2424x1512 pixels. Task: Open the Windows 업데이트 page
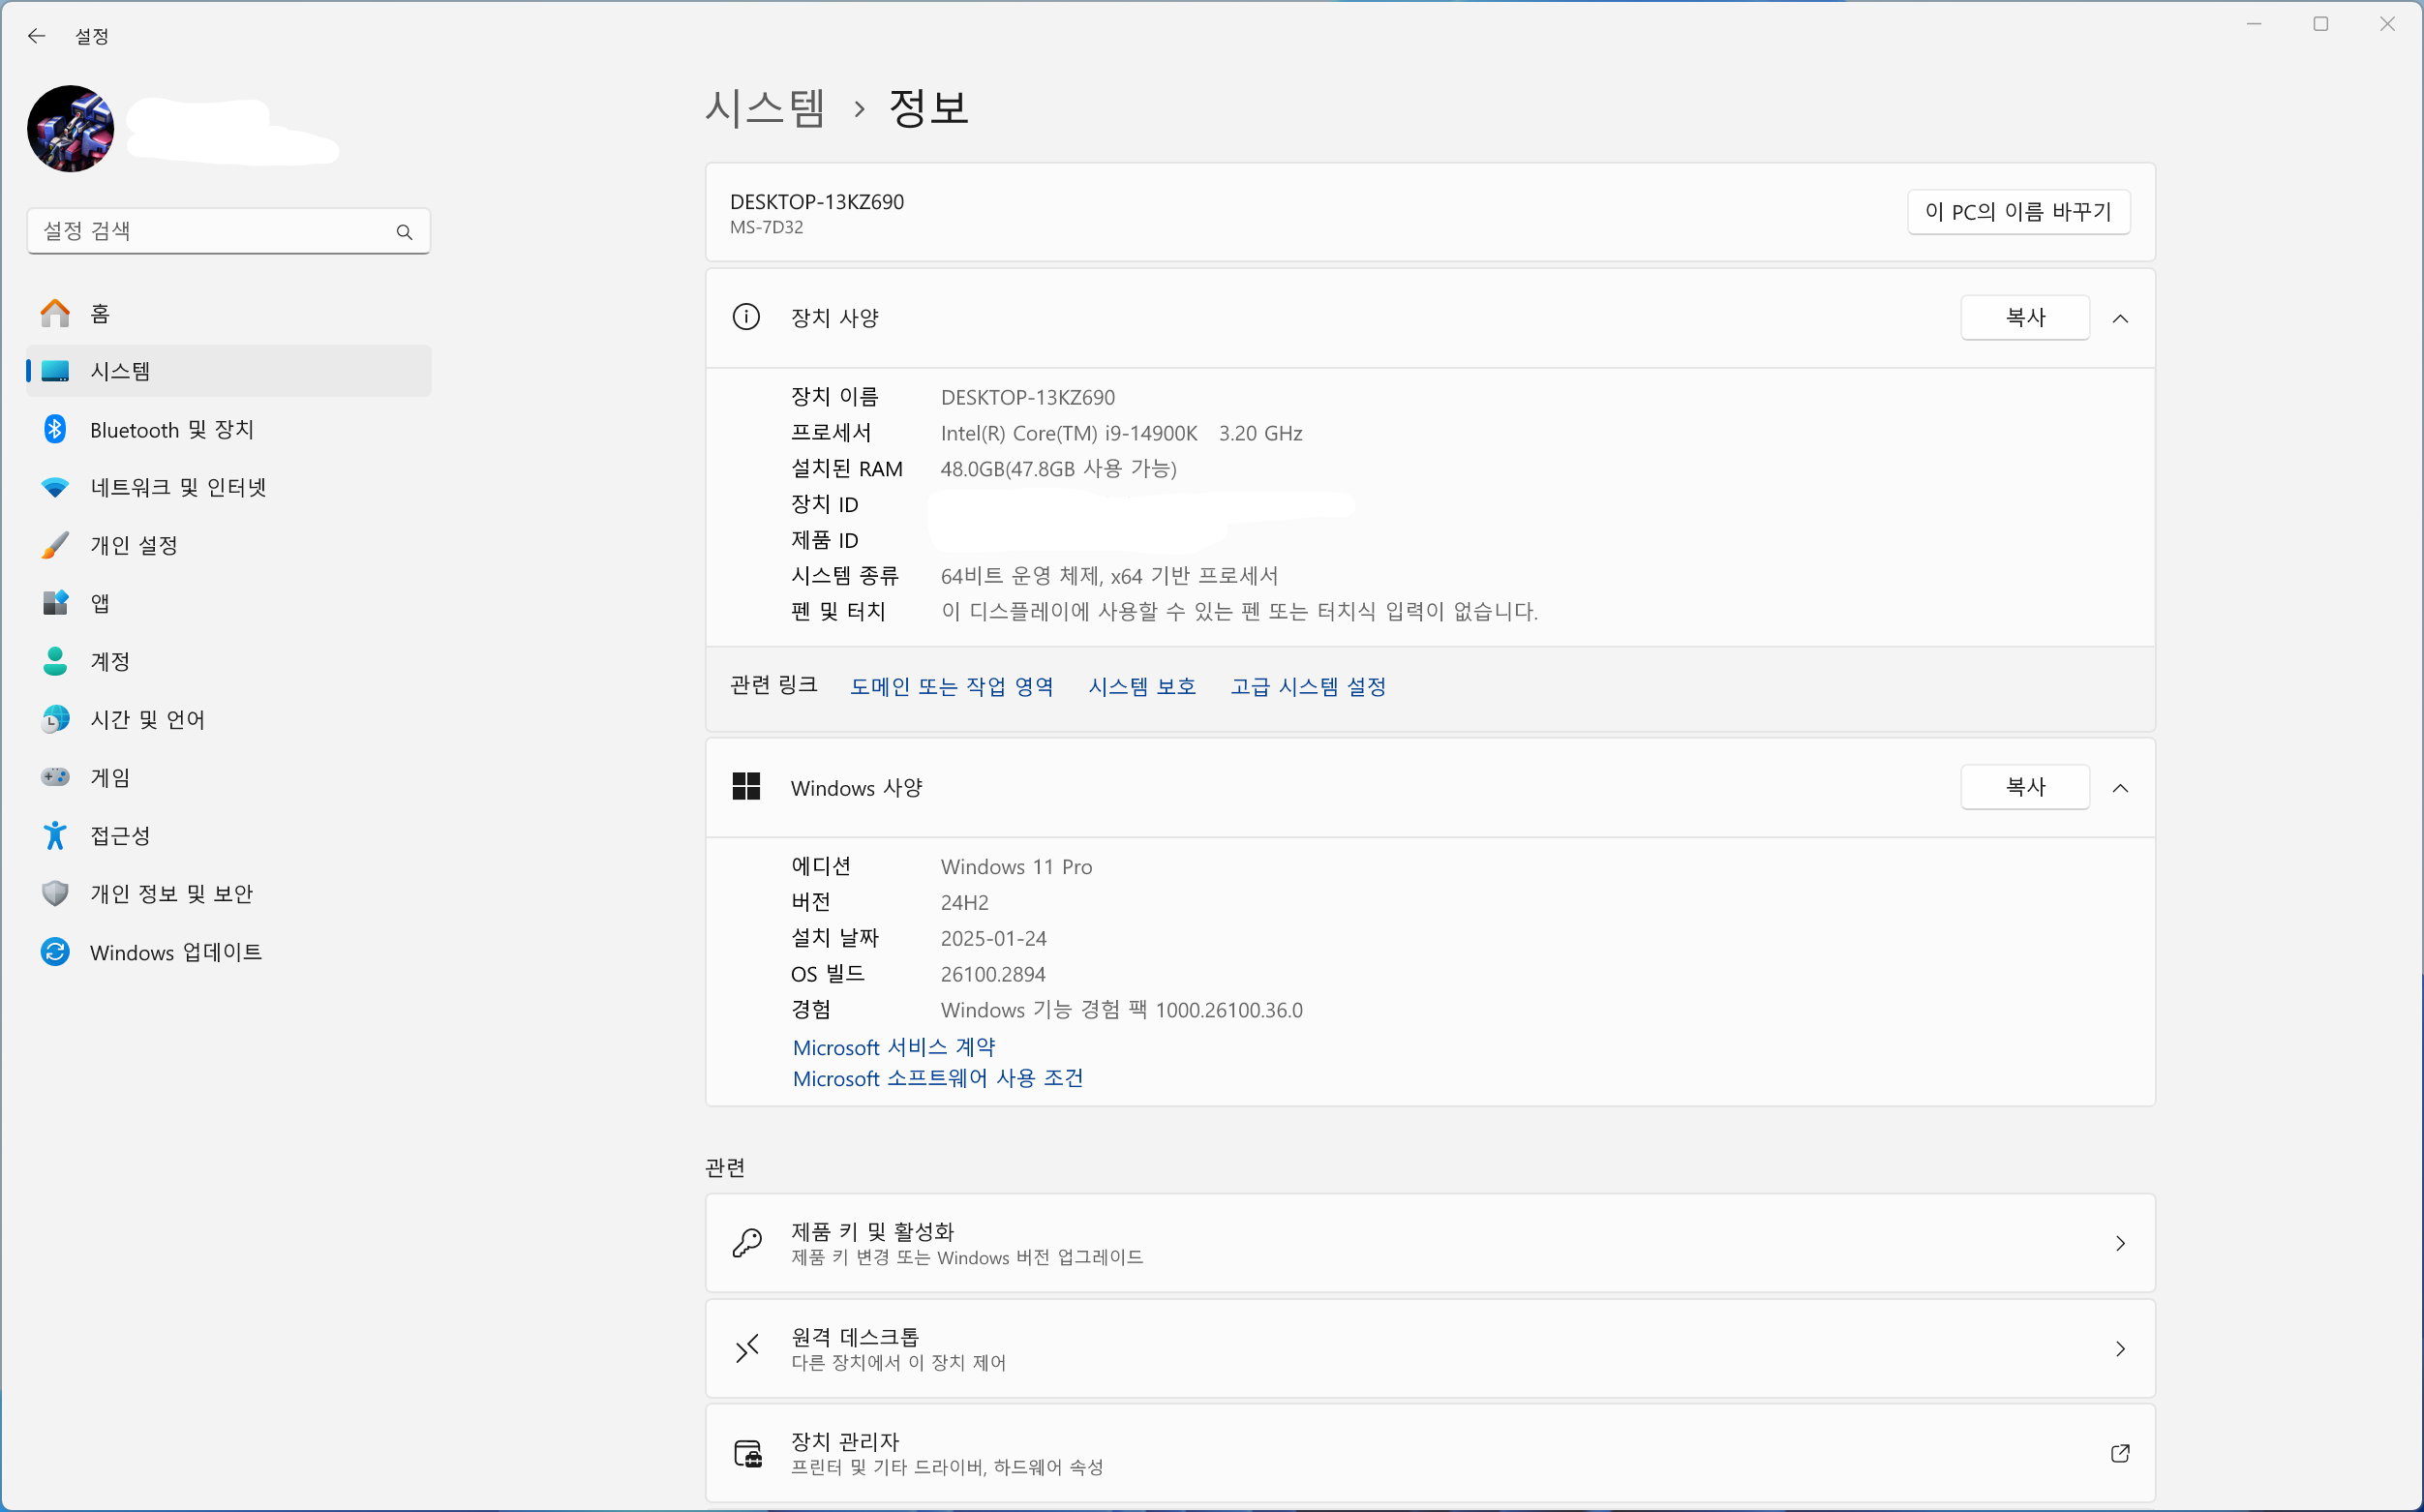coord(229,951)
